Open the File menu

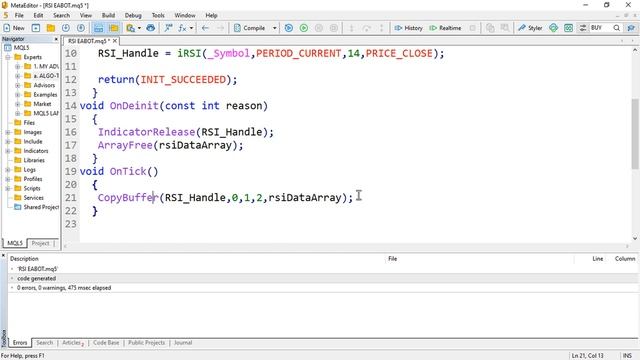pos(19,15)
